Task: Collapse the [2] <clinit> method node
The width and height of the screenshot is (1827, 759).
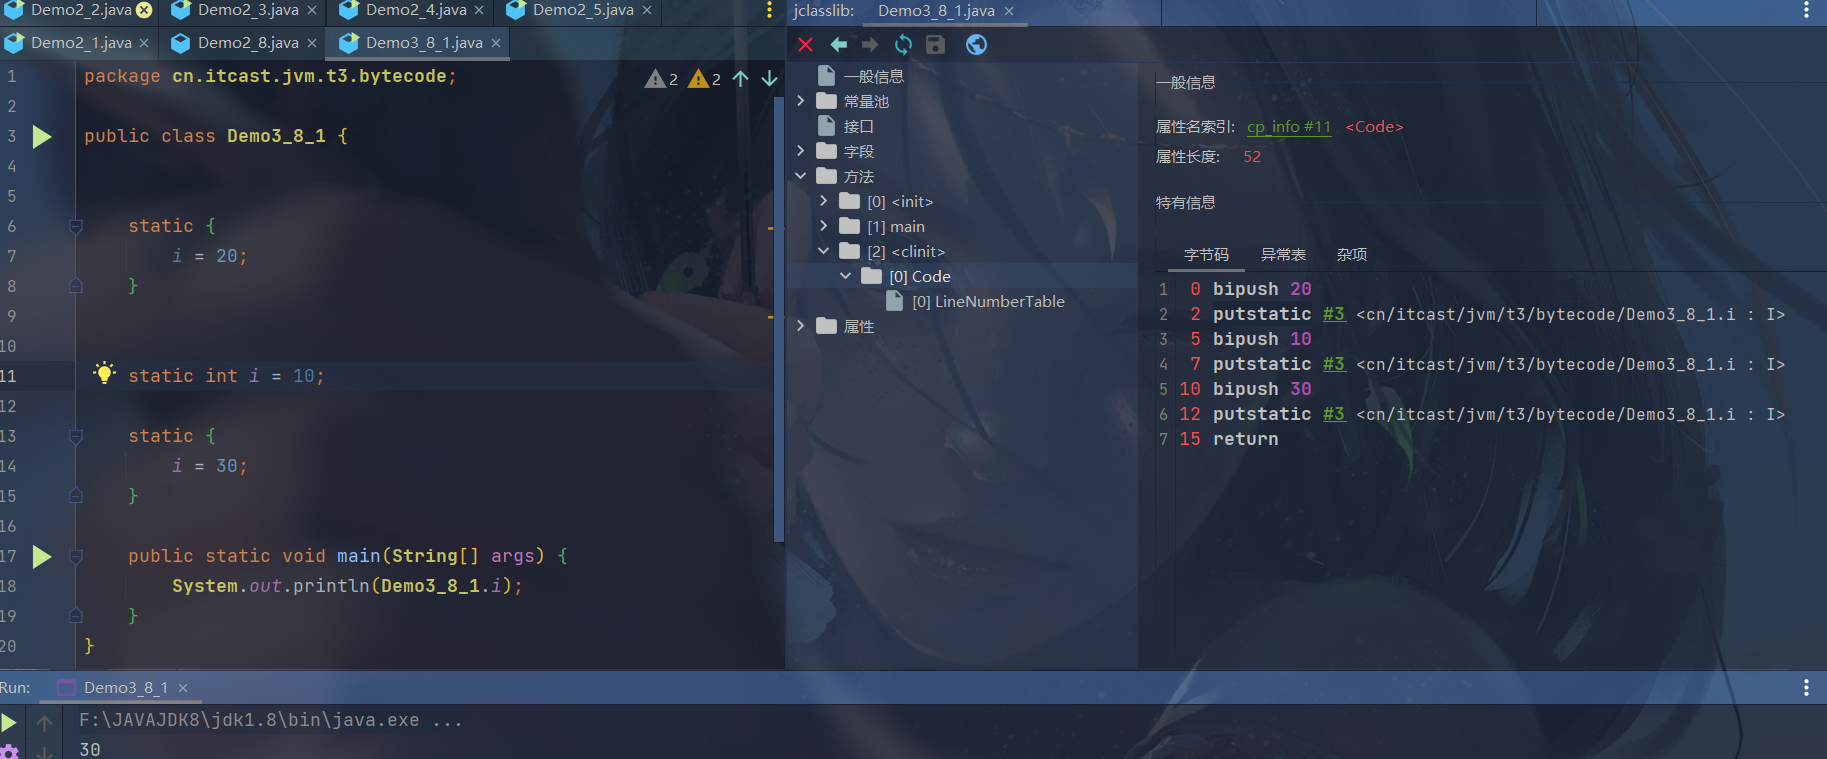Action: 824,251
